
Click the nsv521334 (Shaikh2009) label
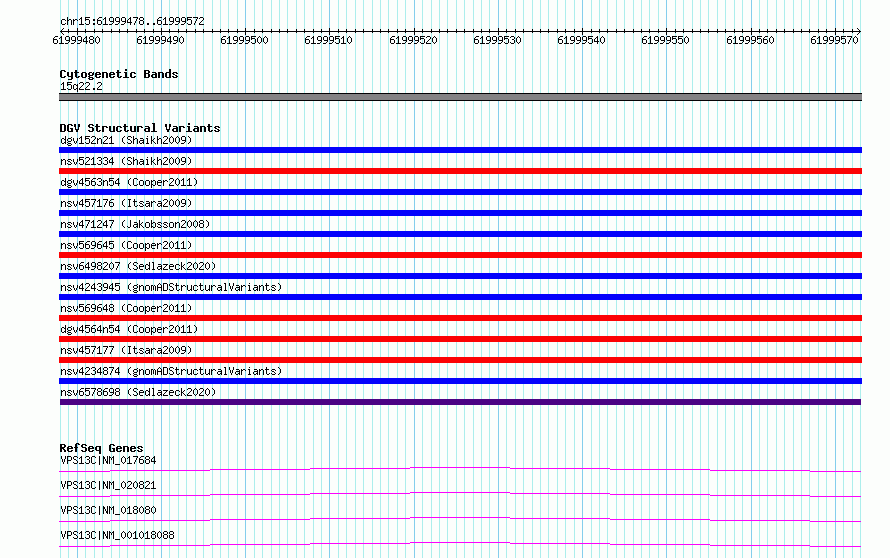point(126,161)
